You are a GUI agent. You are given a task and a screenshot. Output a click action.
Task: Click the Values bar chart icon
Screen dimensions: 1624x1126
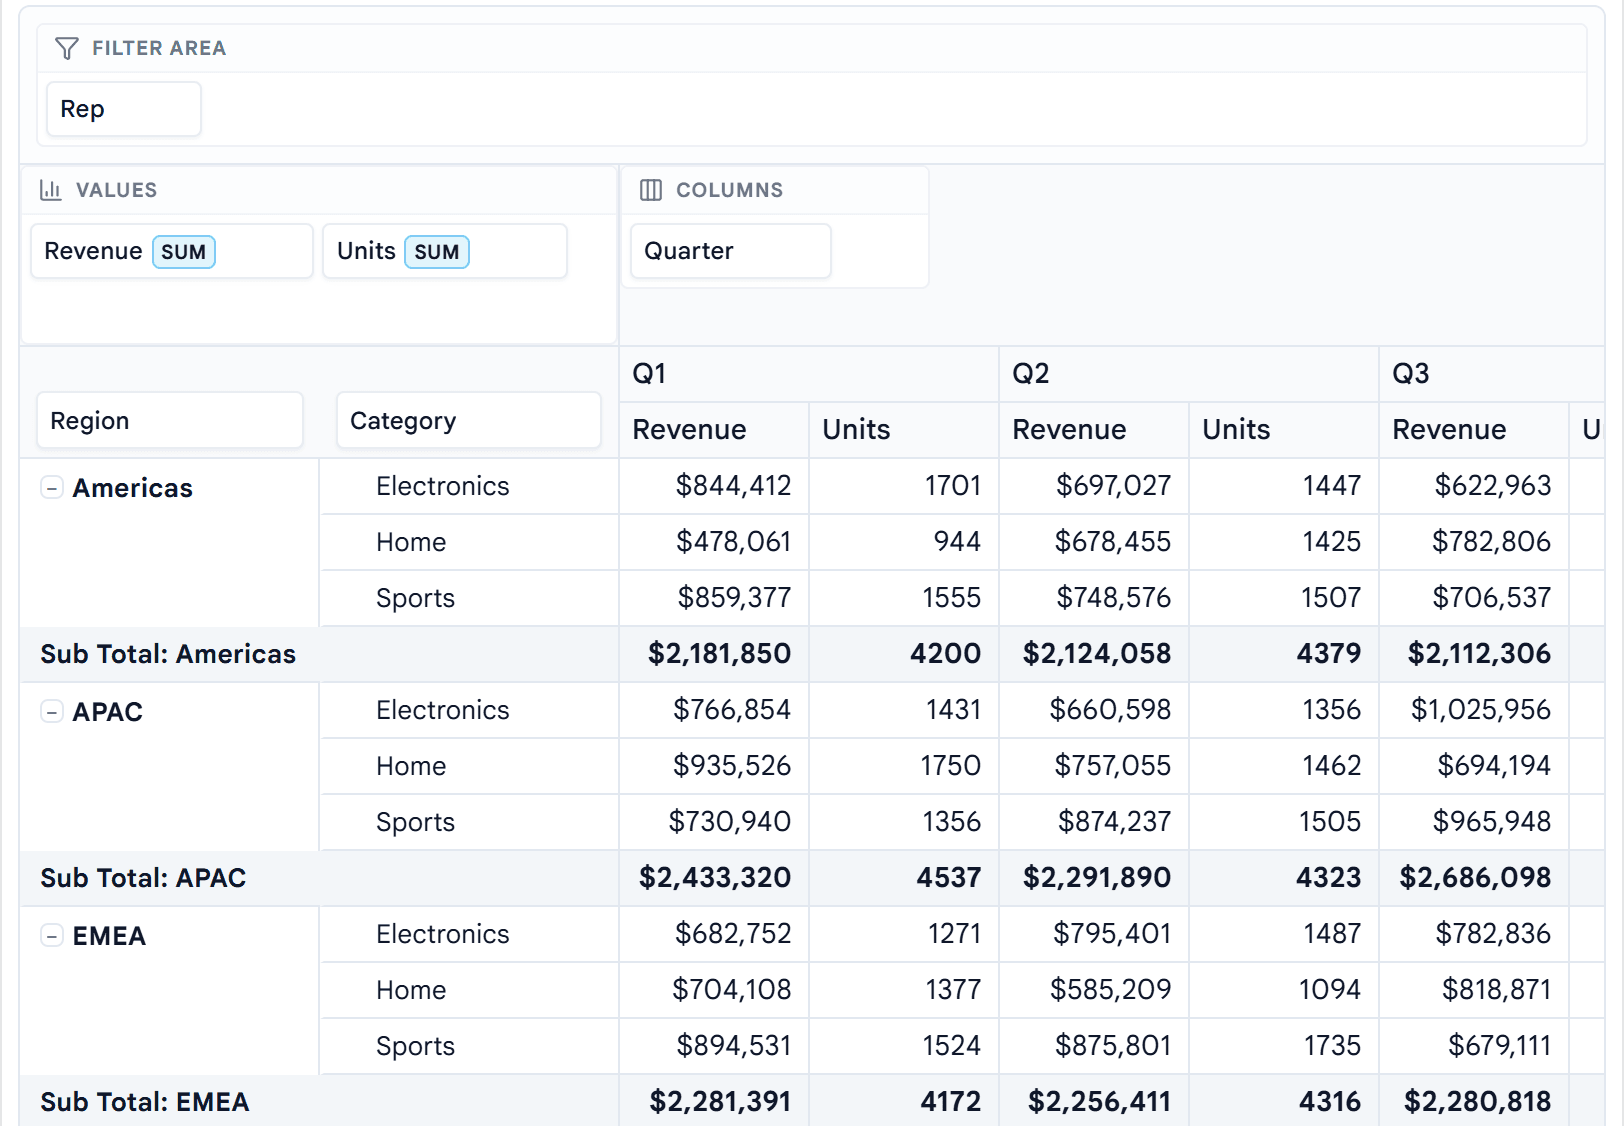(51, 190)
